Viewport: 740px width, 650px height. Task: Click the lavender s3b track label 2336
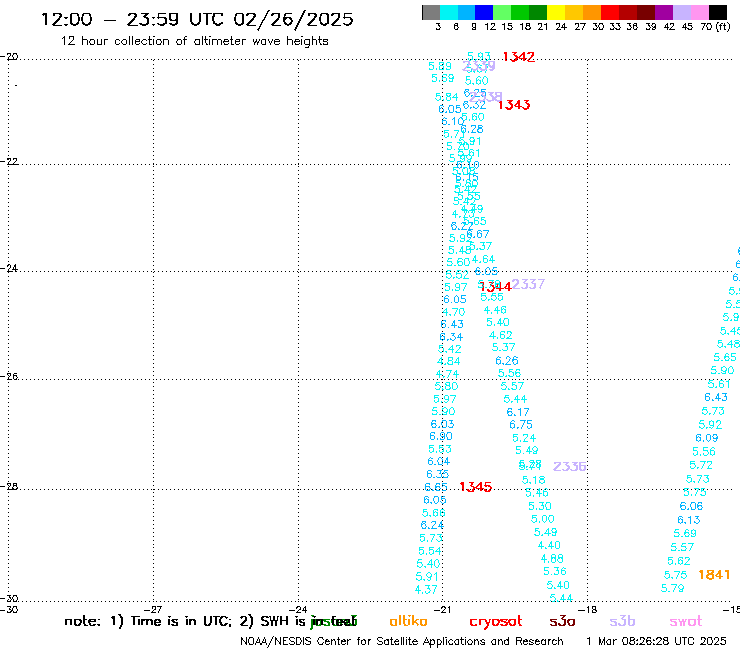tap(569, 466)
